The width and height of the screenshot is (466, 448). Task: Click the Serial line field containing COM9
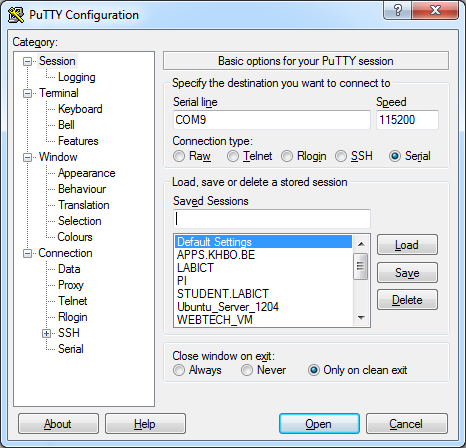coord(272,120)
